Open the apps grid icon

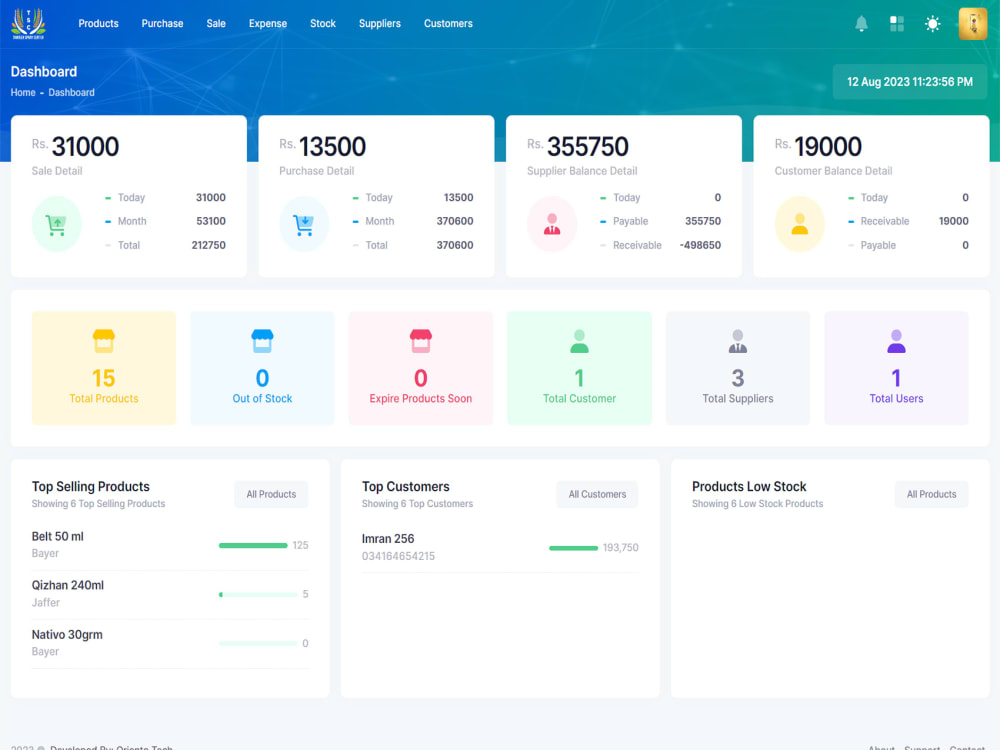(x=897, y=24)
